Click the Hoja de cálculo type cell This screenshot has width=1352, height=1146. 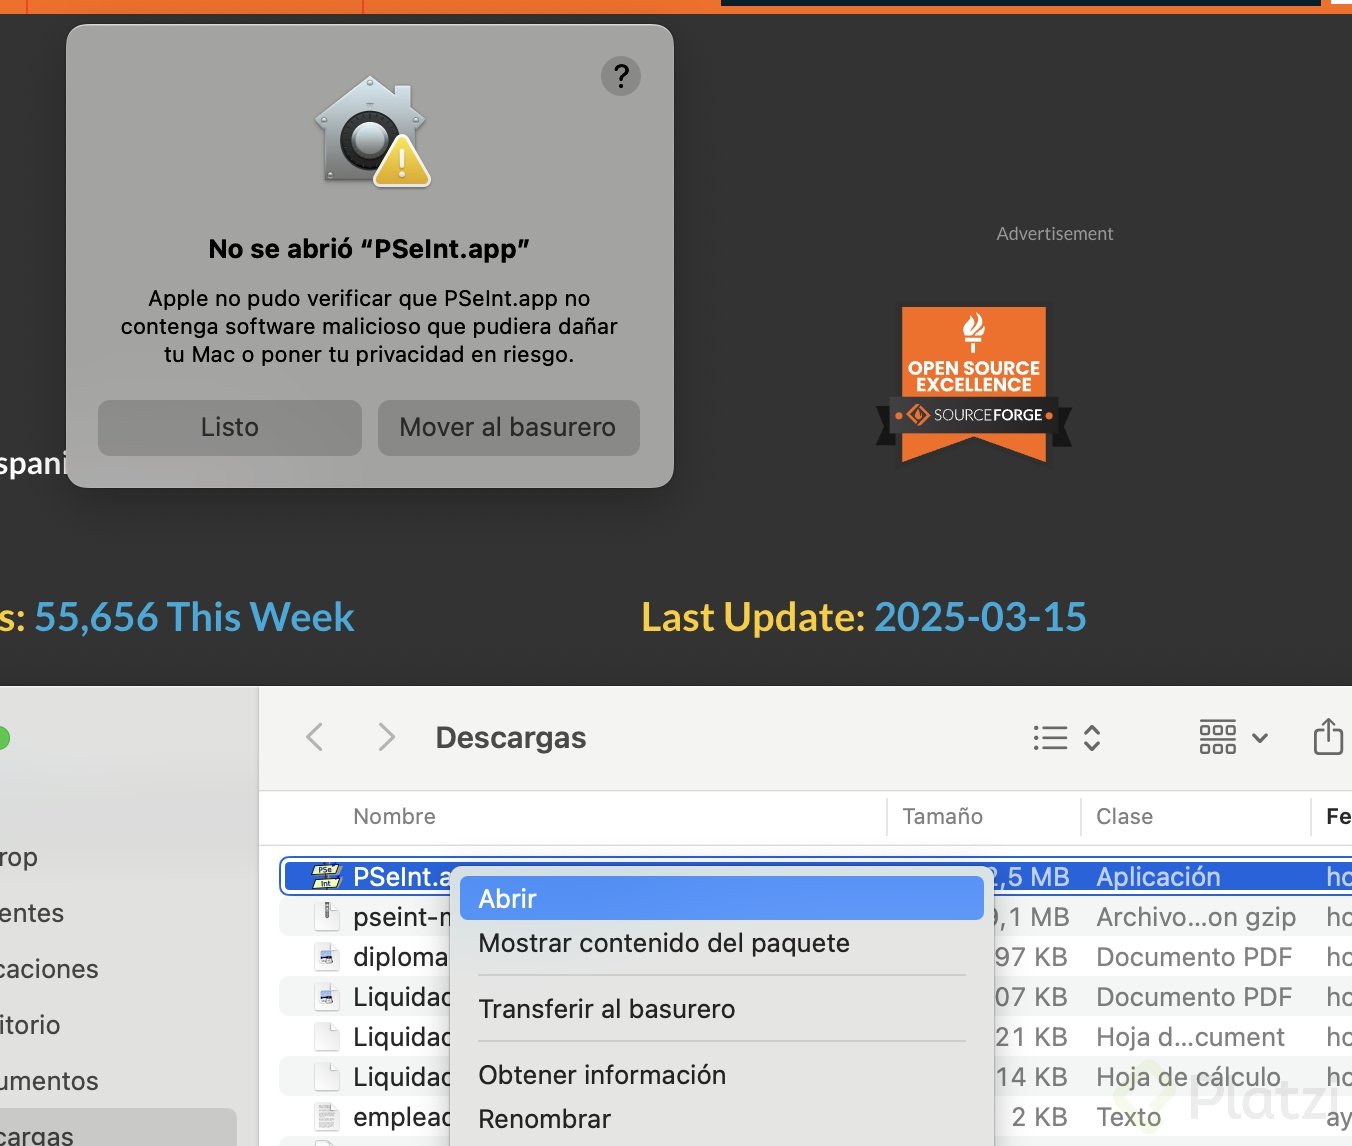pos(1188,1077)
